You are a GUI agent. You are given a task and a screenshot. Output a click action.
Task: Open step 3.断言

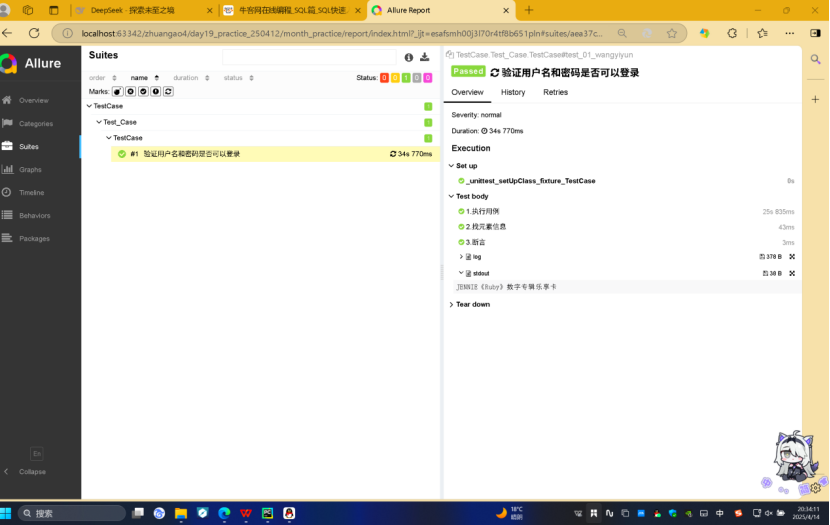click(626, 242)
